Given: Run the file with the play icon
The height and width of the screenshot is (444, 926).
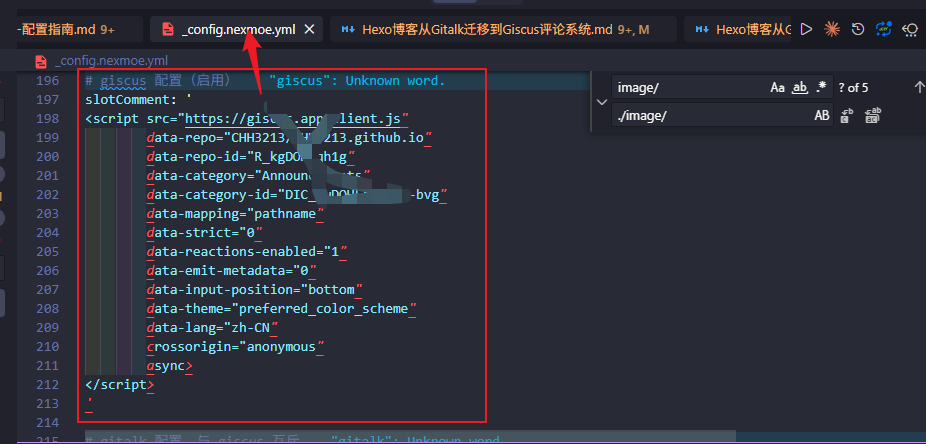Looking at the screenshot, I should [x=806, y=29].
